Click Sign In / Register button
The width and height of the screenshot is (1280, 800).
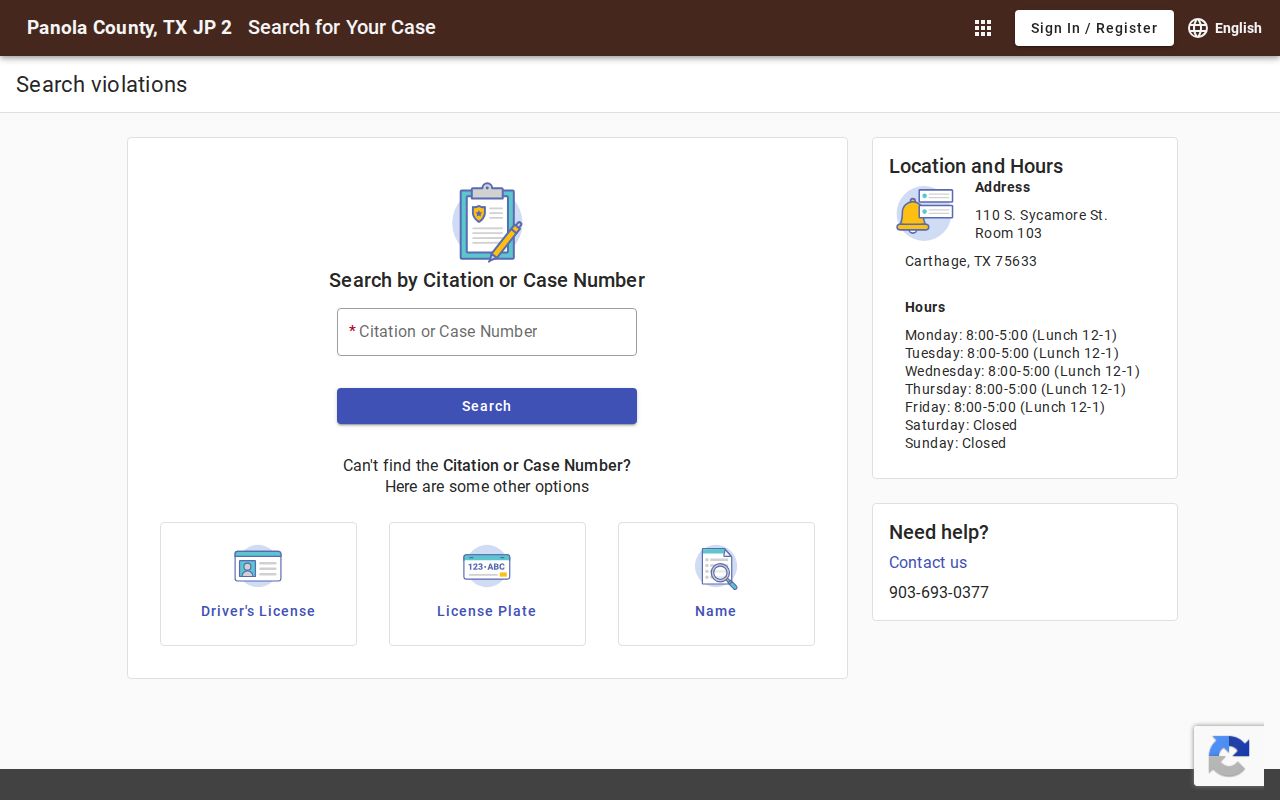(1094, 28)
